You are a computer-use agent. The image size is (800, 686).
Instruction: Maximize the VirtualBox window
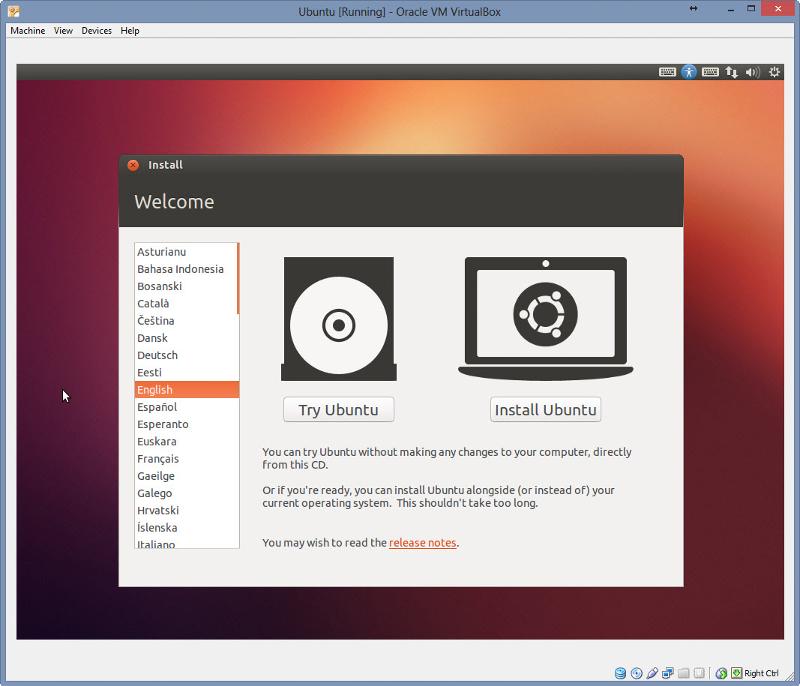751,9
